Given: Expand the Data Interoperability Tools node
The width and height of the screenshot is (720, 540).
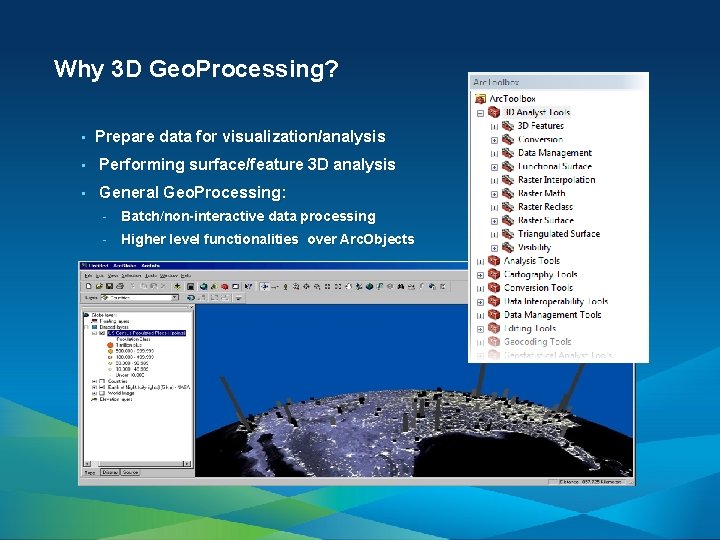Looking at the screenshot, I should point(480,302).
